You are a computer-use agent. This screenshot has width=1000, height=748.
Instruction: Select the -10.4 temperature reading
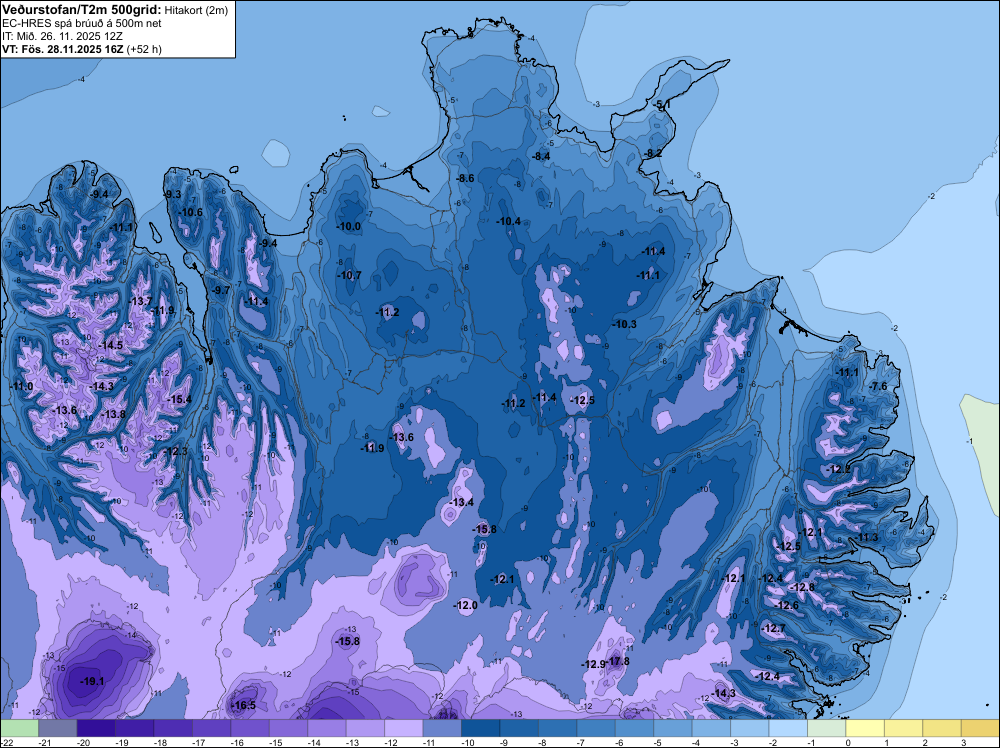508,221
